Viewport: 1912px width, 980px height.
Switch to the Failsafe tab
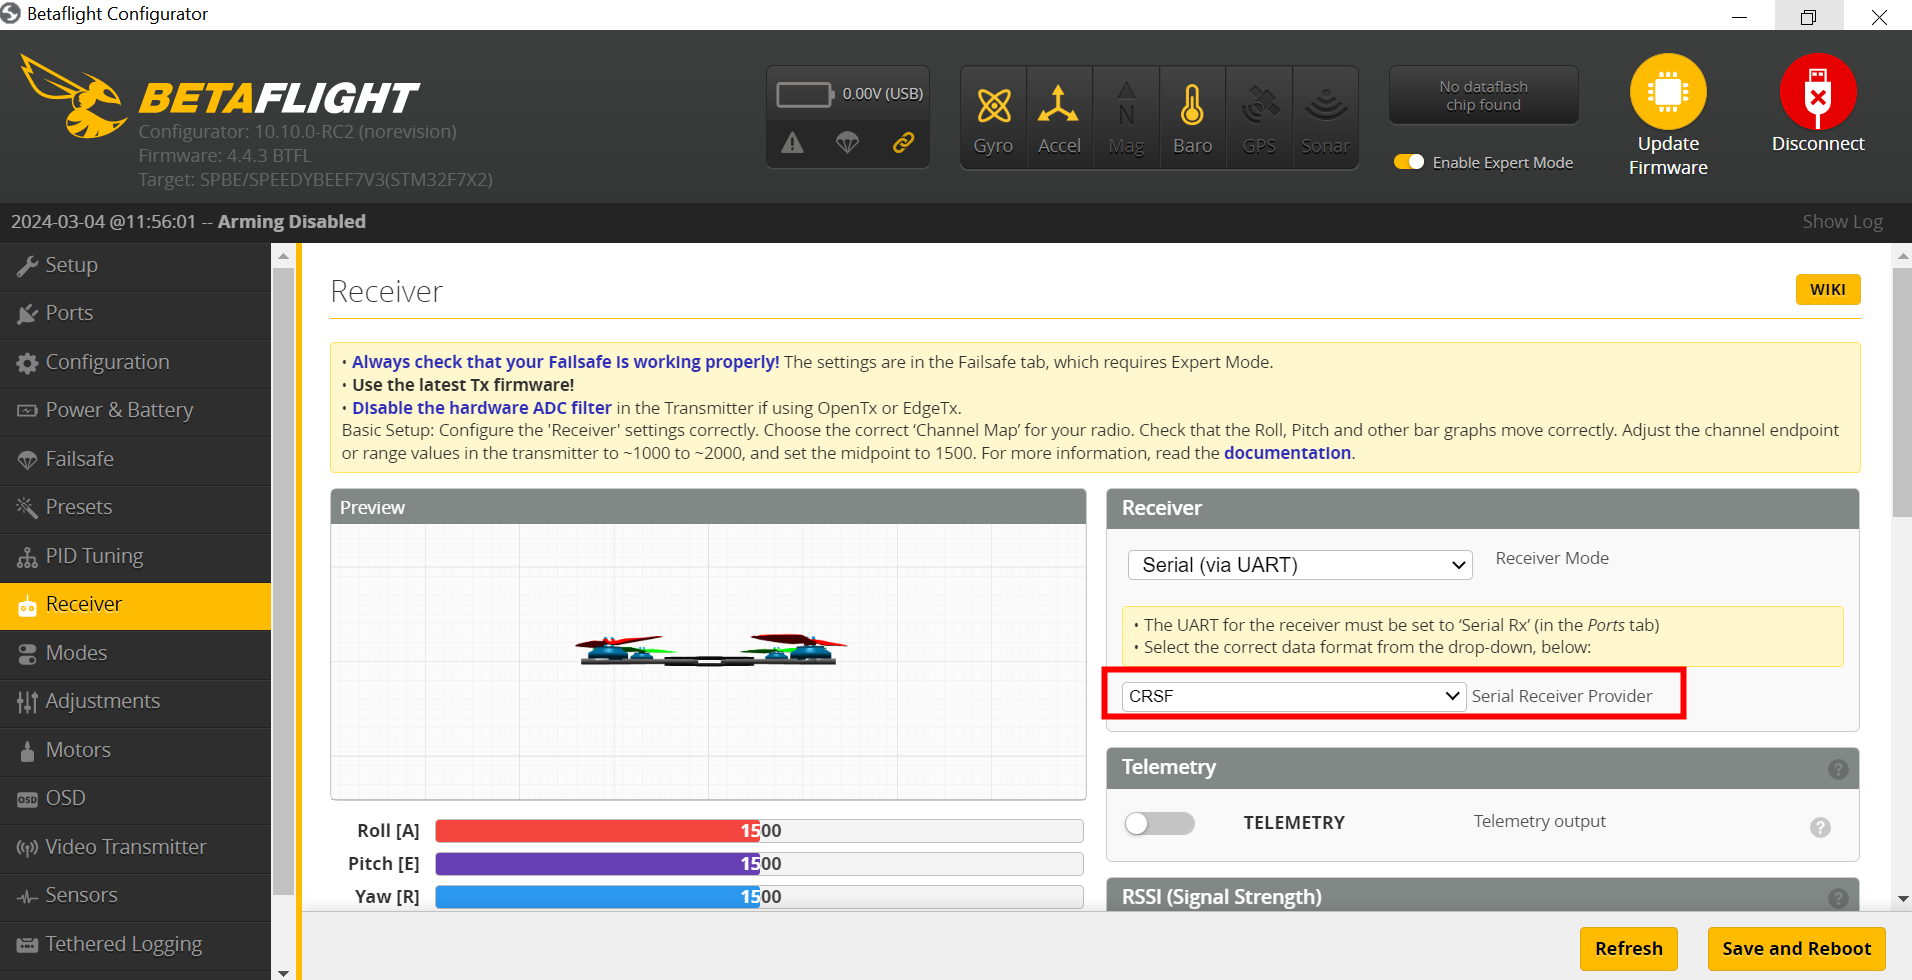(135, 460)
